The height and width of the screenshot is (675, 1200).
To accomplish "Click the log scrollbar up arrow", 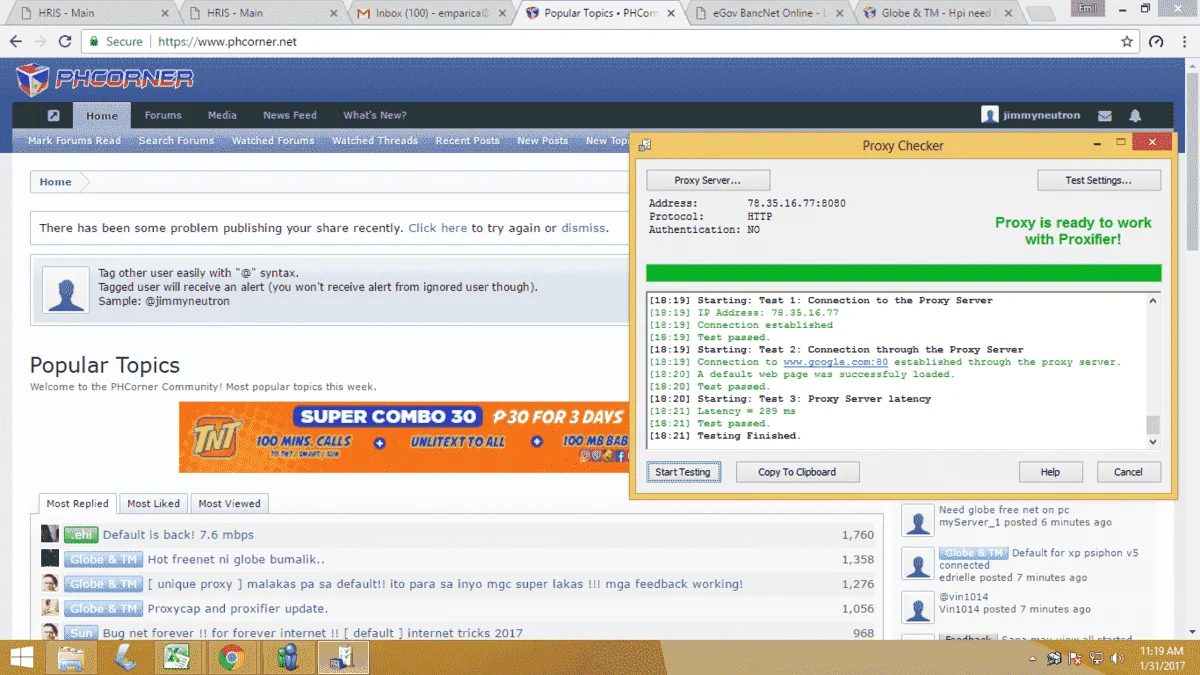I will point(1153,300).
